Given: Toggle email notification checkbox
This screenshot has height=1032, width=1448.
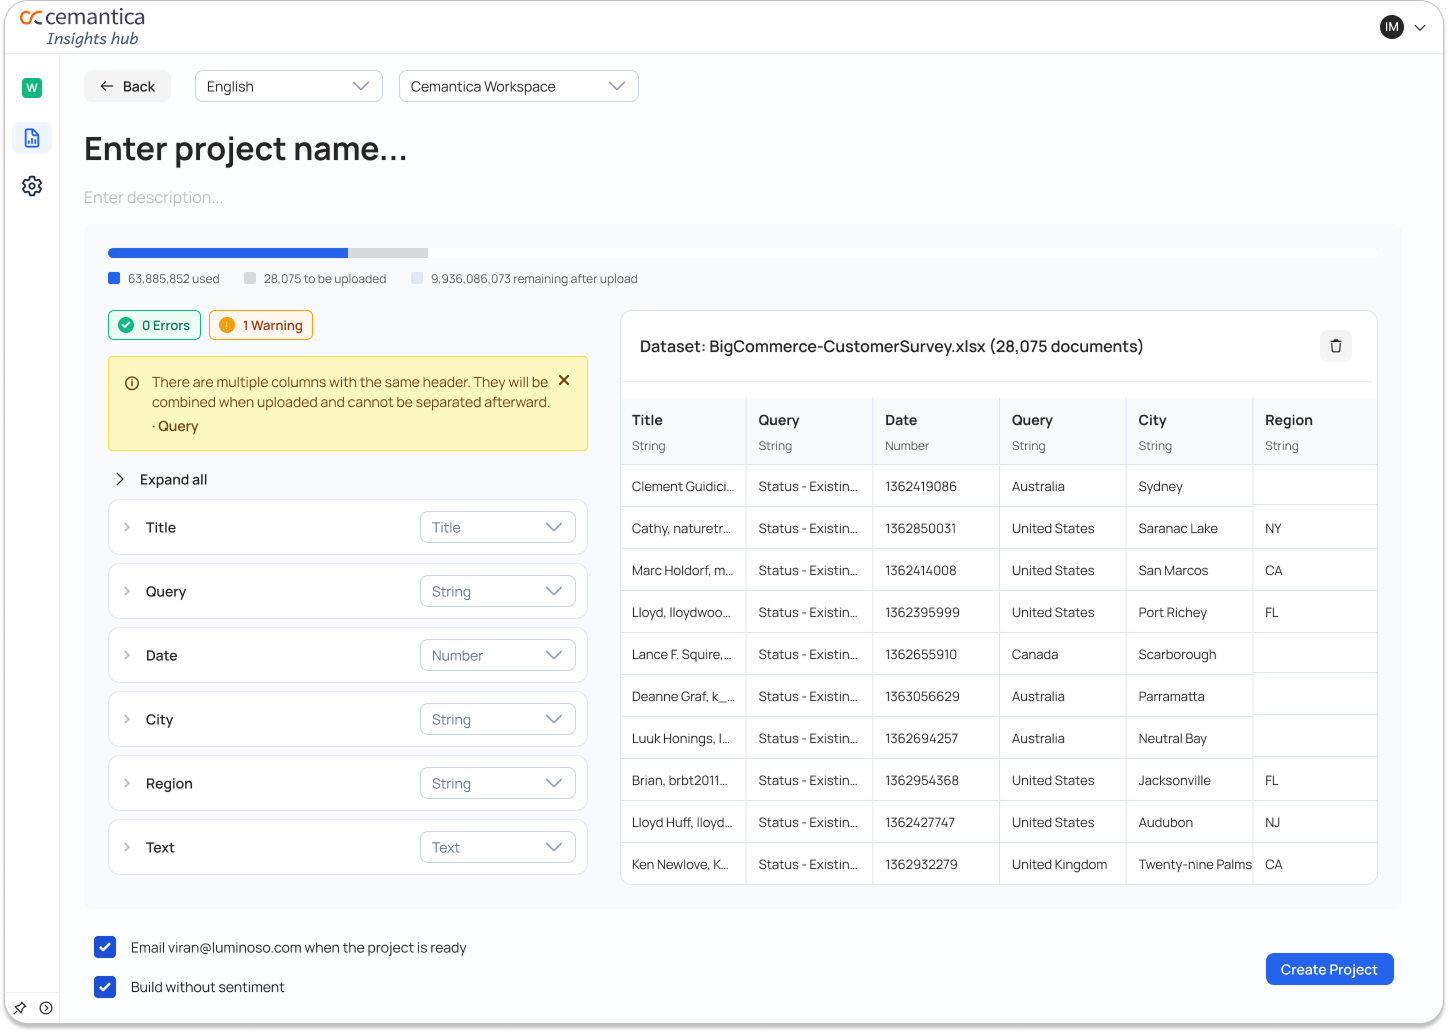Looking at the screenshot, I should (x=105, y=947).
